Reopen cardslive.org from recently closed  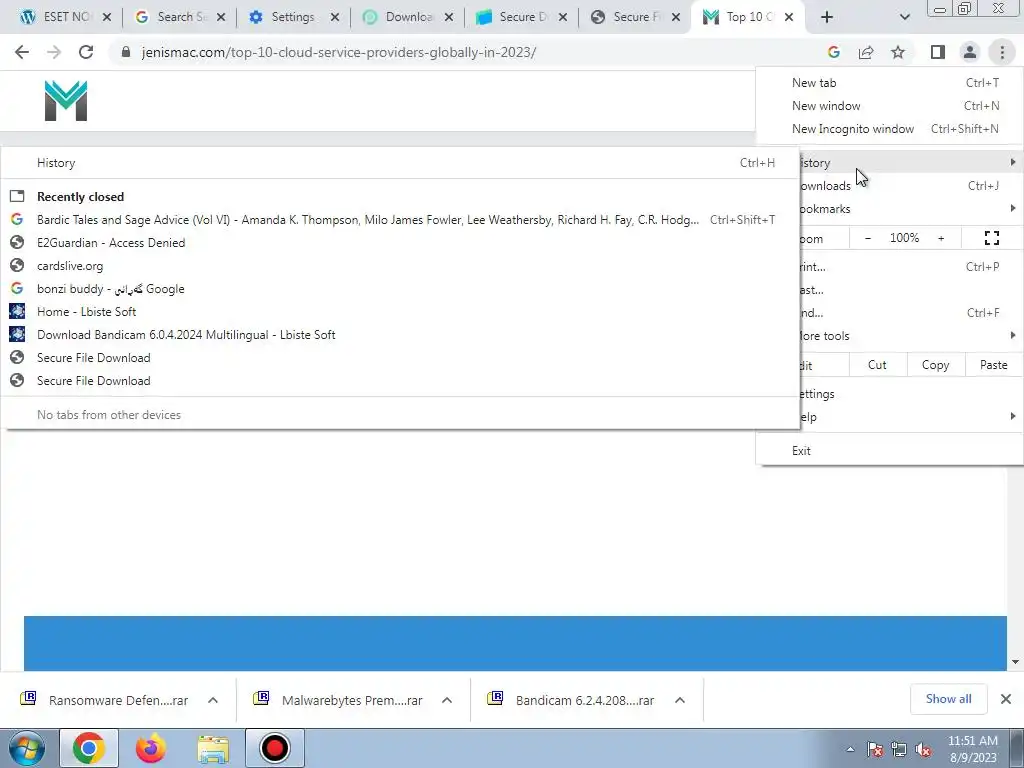(x=400, y=266)
